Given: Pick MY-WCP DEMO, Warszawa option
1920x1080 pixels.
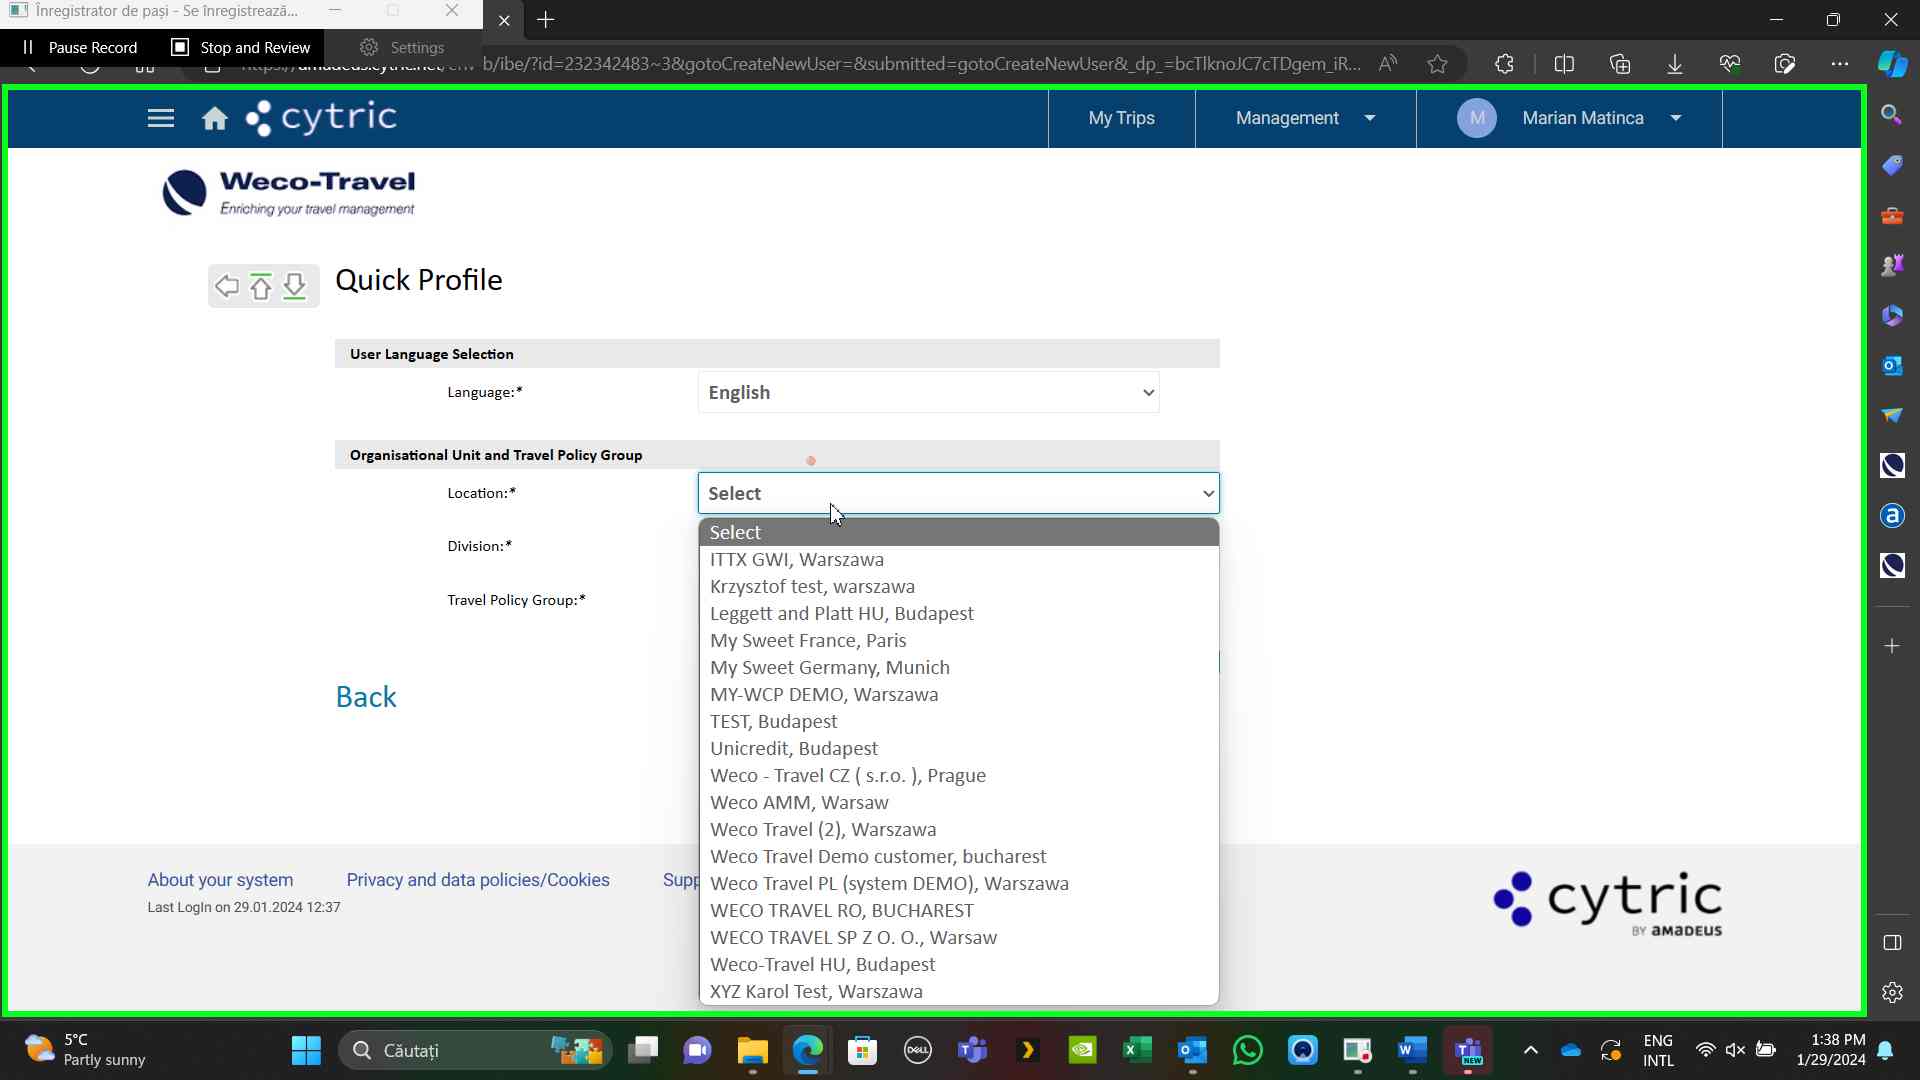Looking at the screenshot, I should [959, 694].
